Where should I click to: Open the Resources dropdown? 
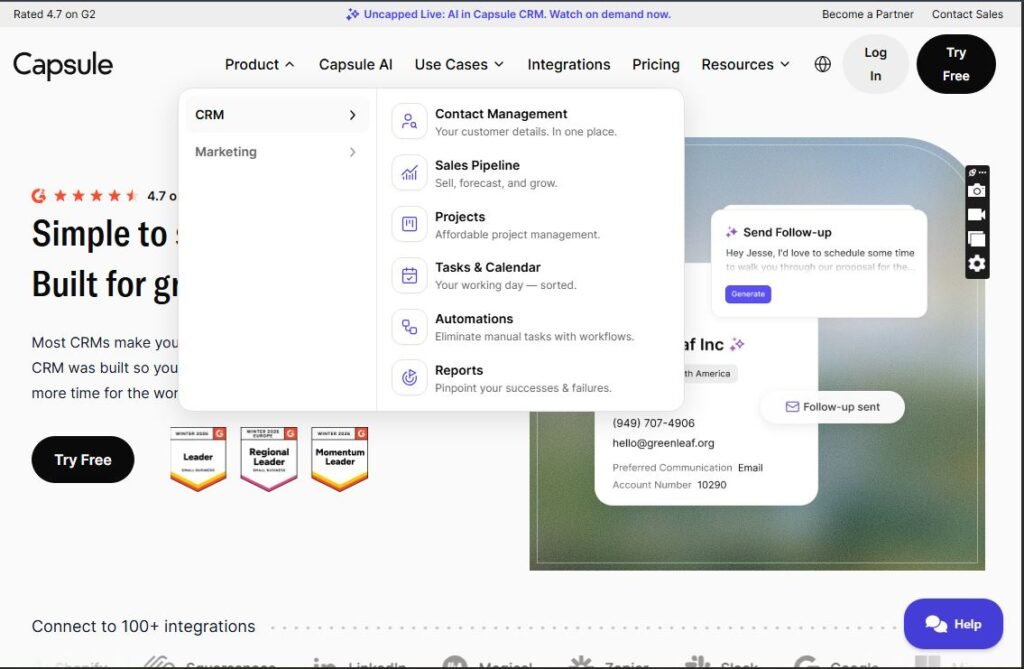tap(745, 63)
